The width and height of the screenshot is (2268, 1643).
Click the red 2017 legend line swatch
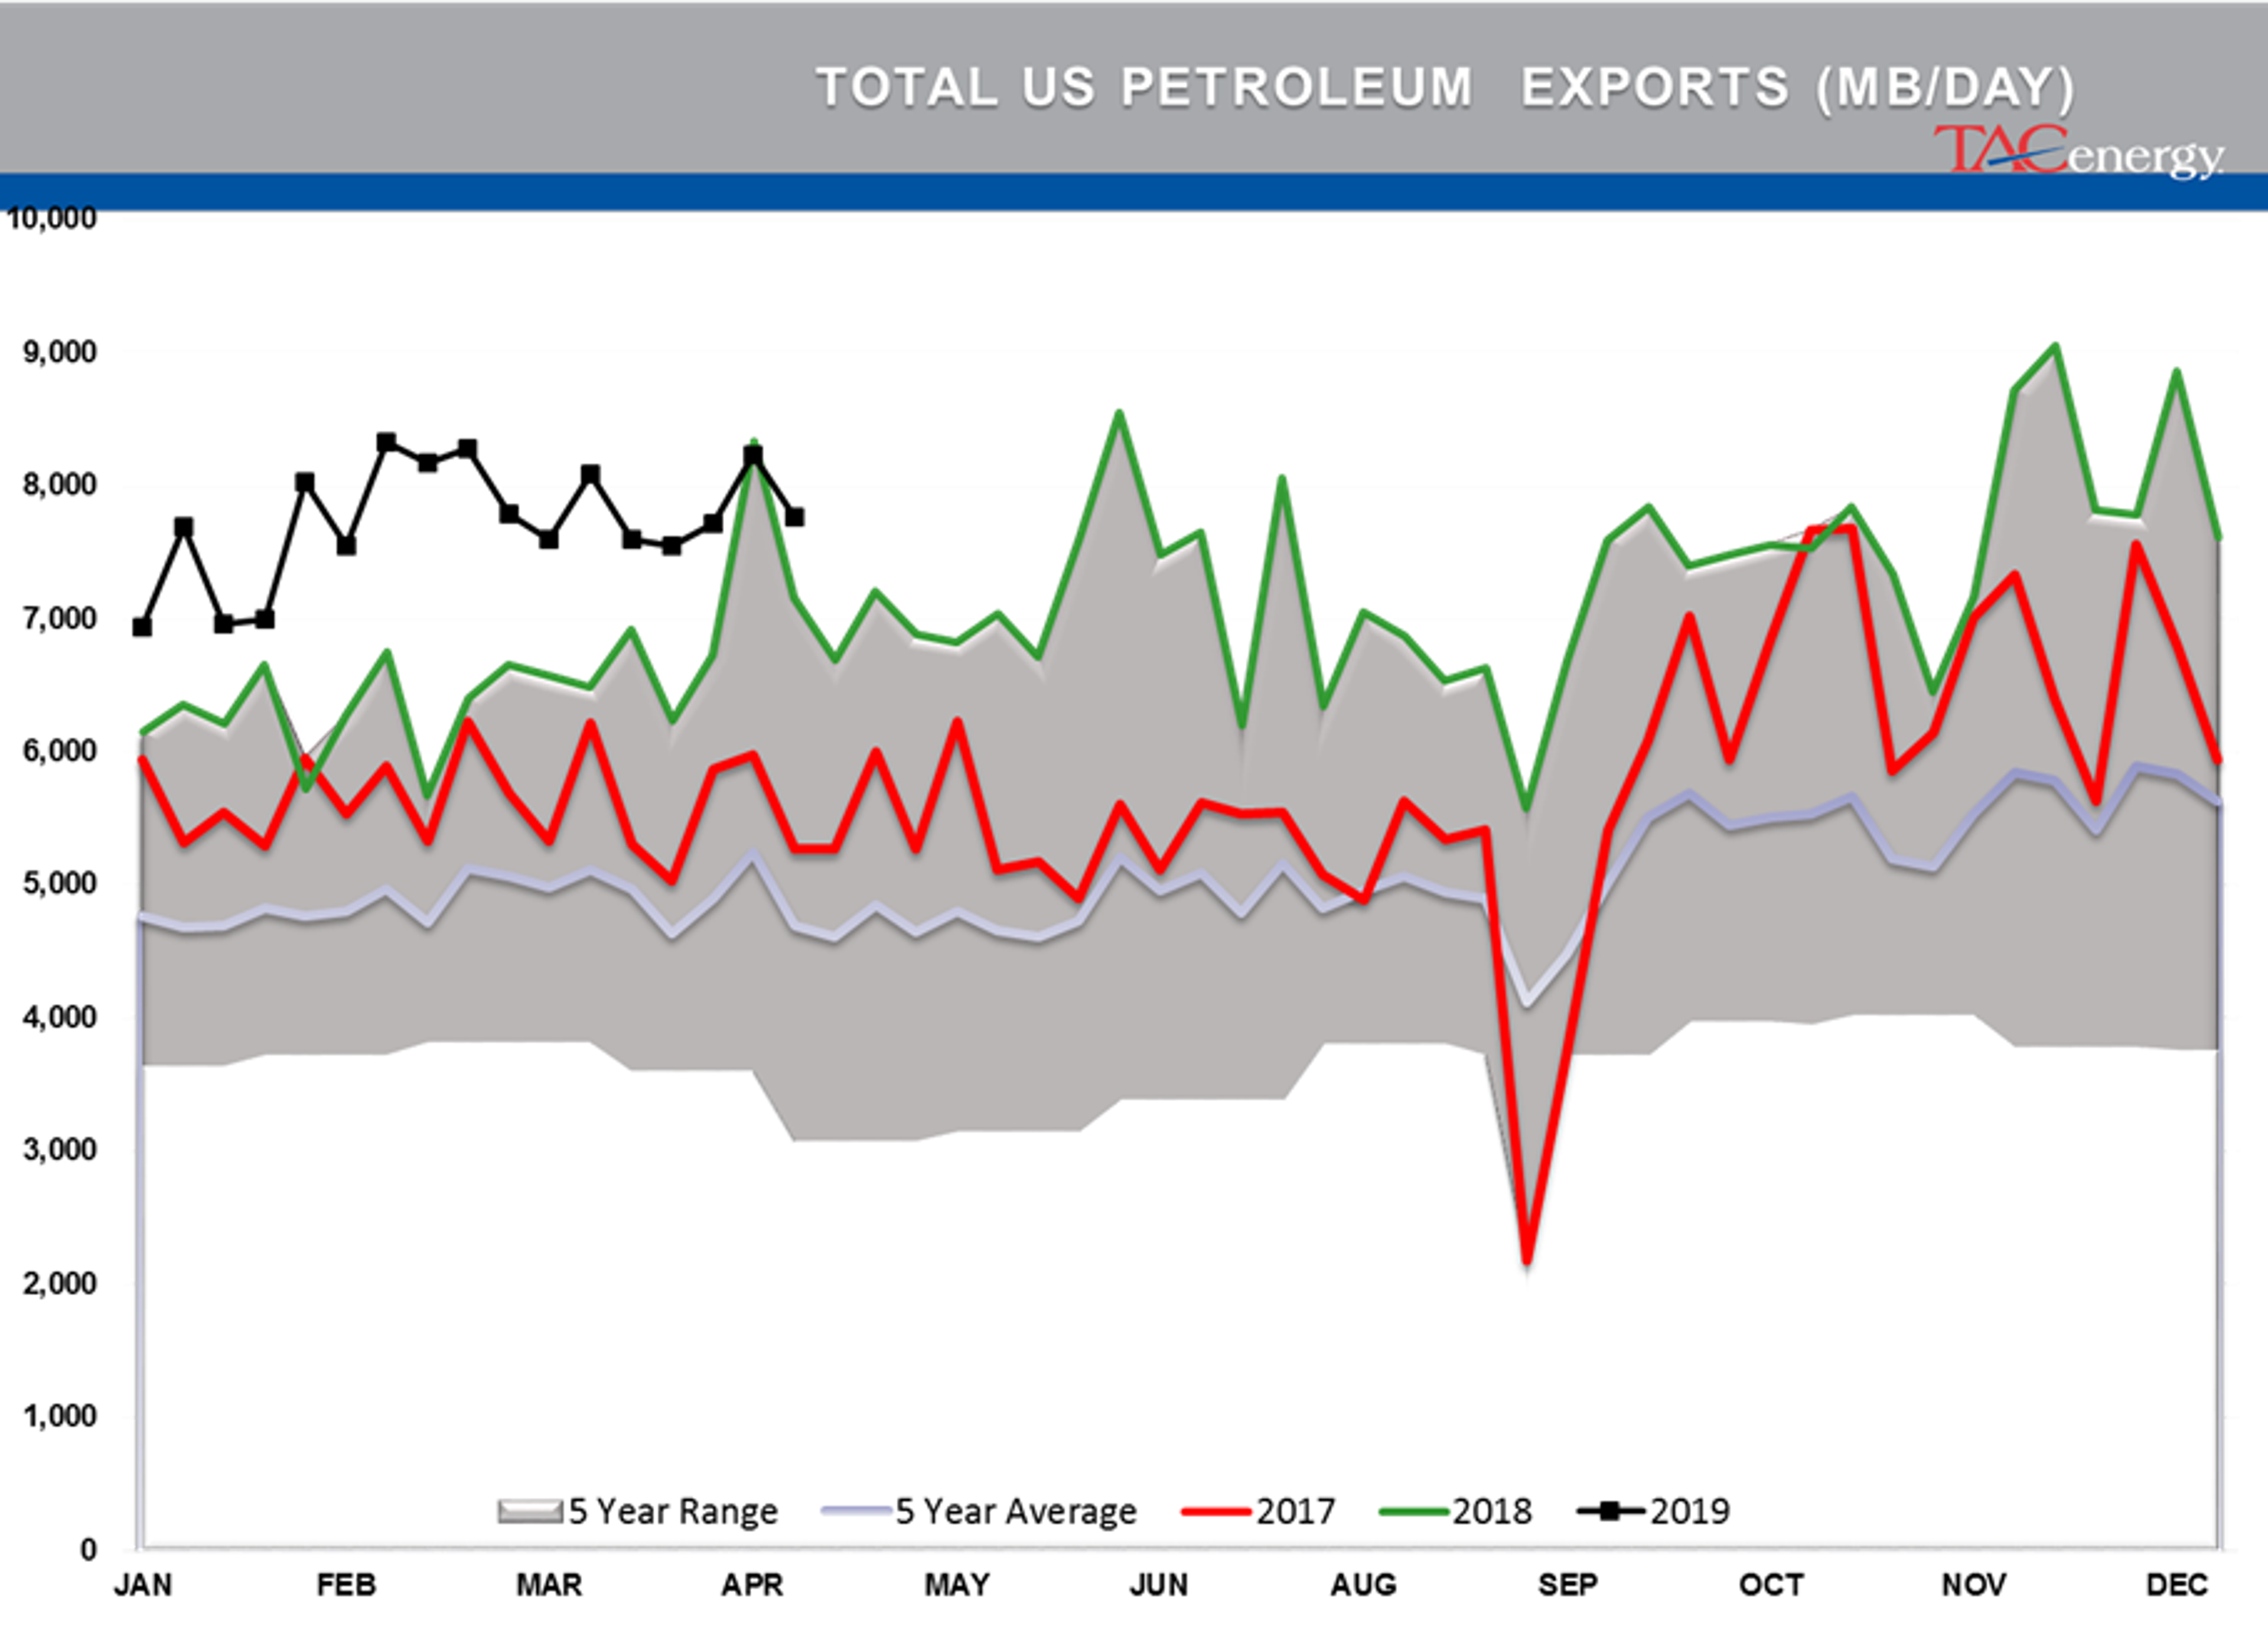(1216, 1512)
